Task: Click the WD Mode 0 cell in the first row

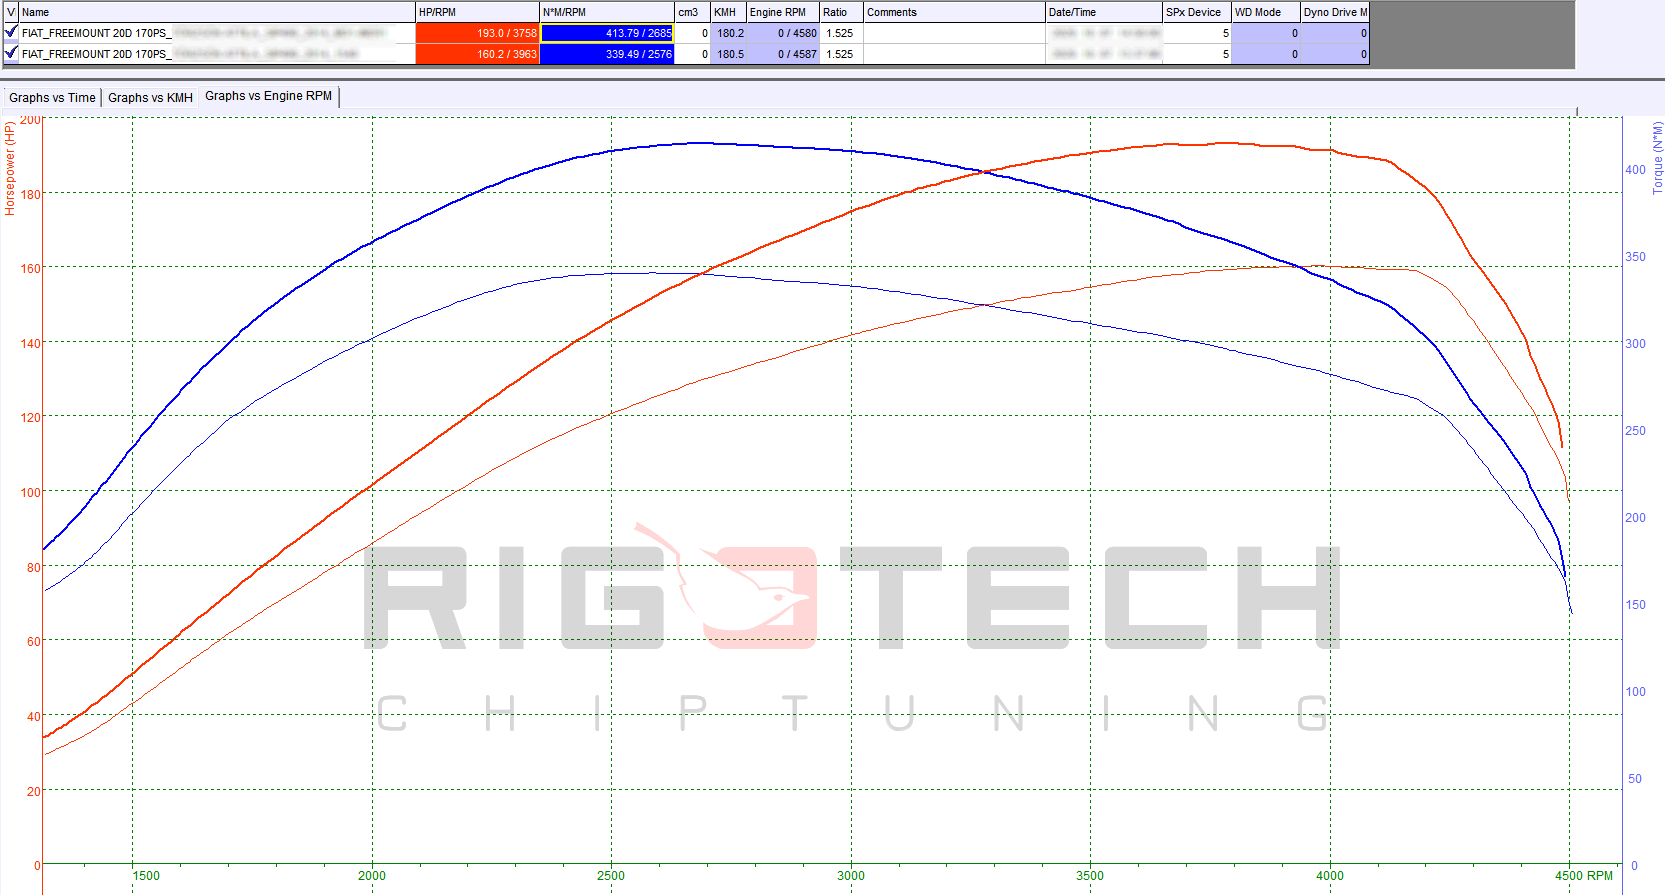Action: (x=1266, y=33)
